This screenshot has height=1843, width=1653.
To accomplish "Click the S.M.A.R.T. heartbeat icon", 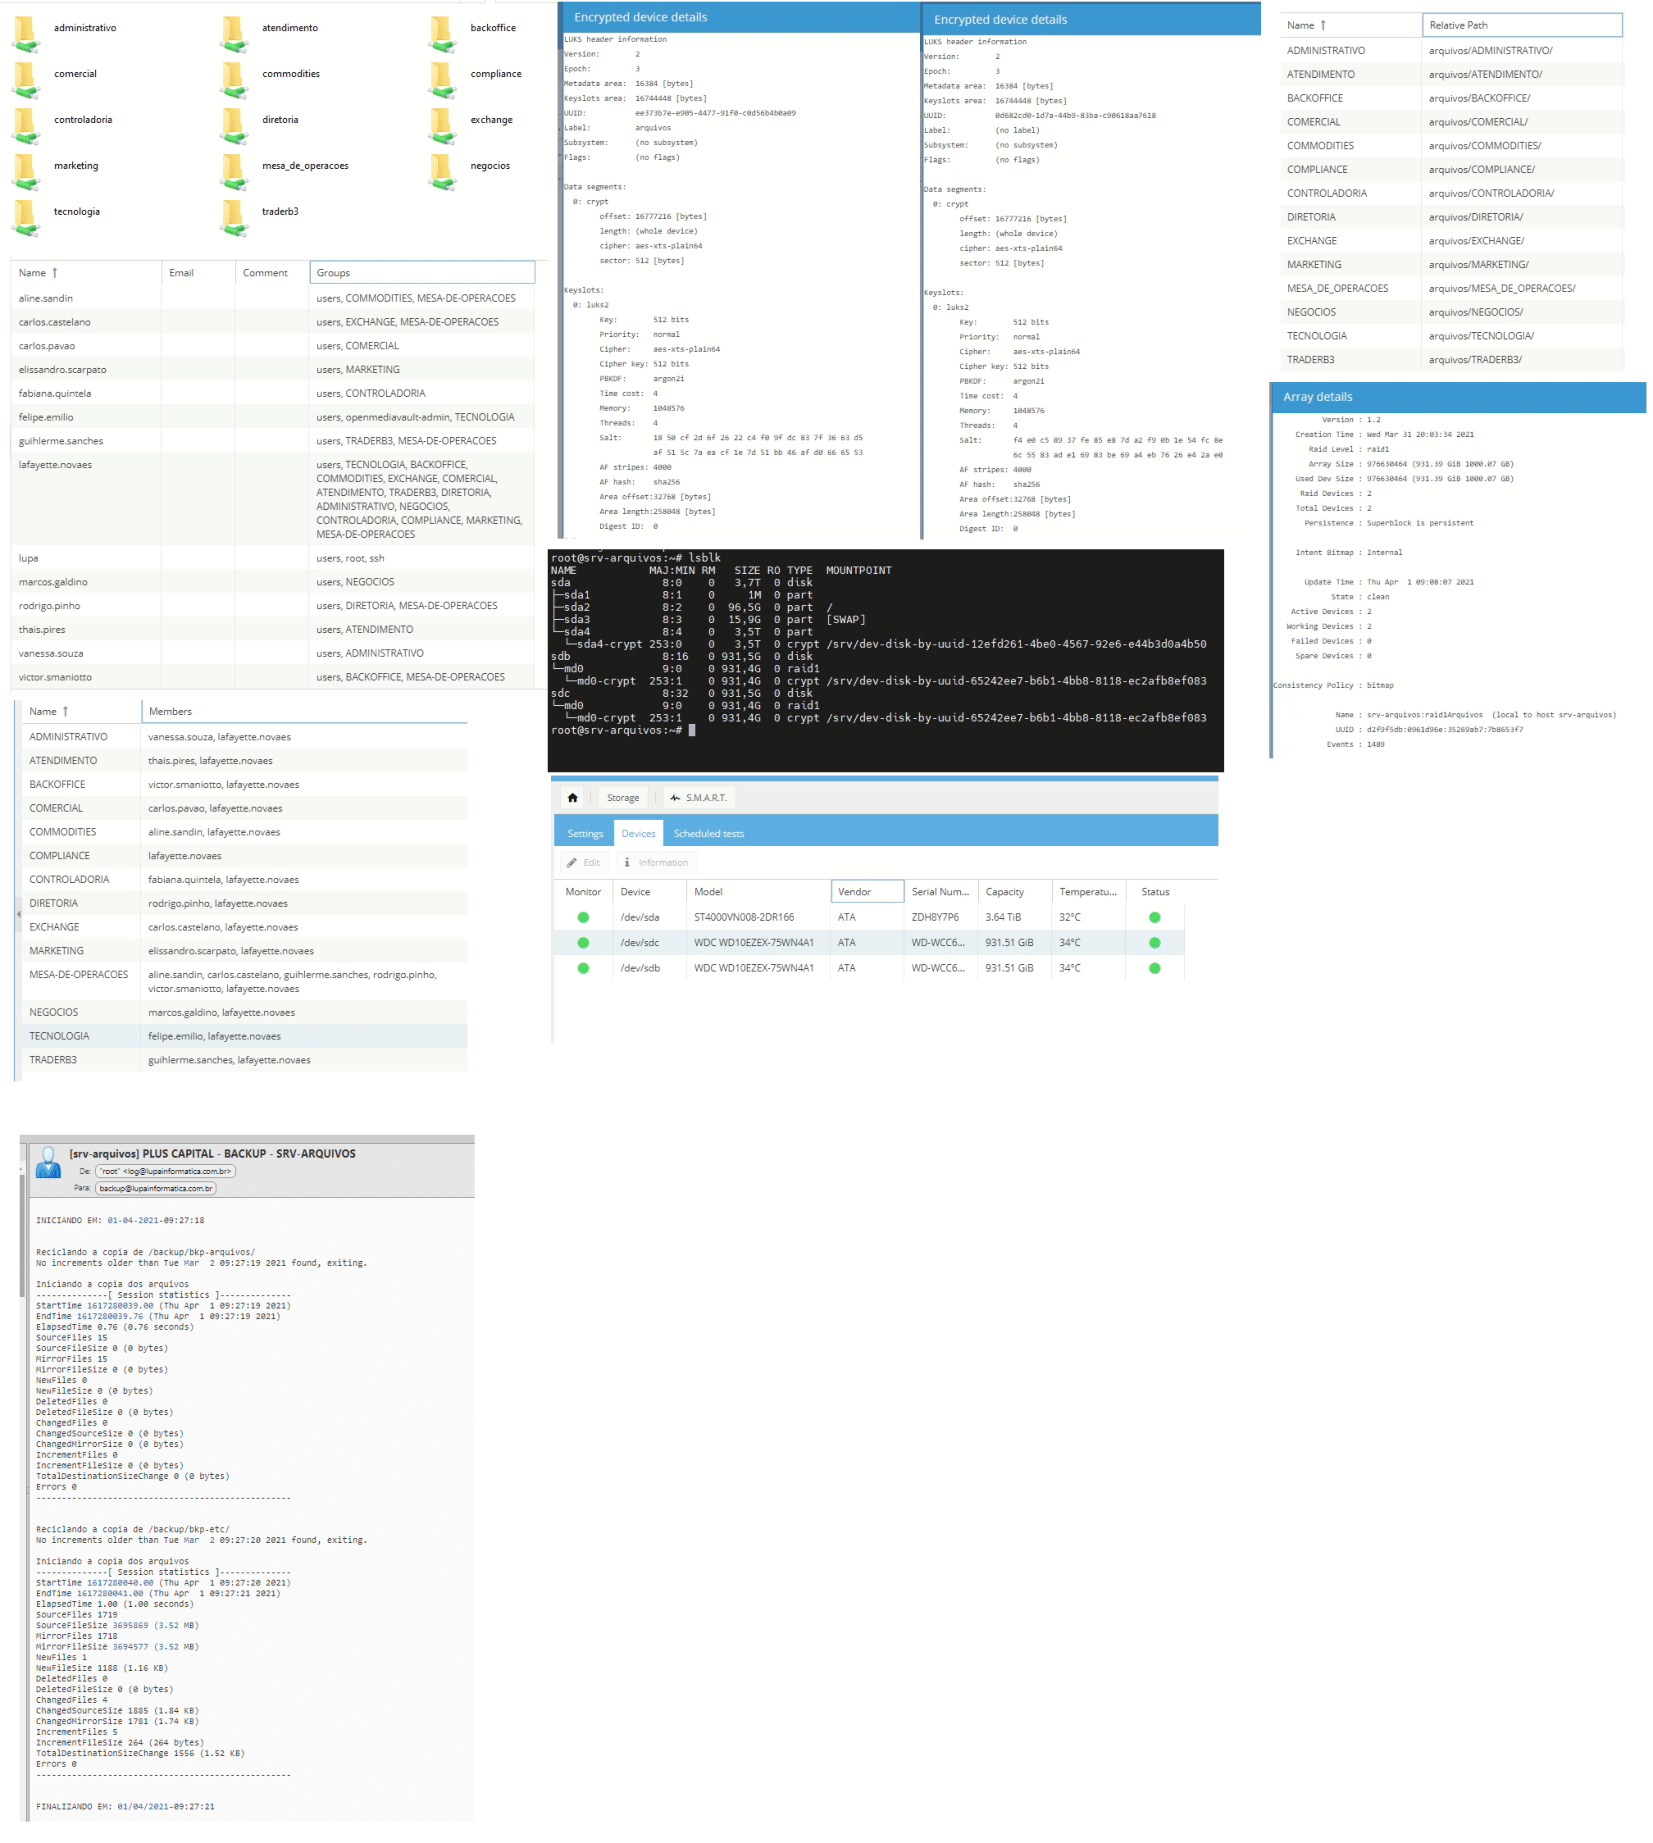I will click(x=675, y=797).
